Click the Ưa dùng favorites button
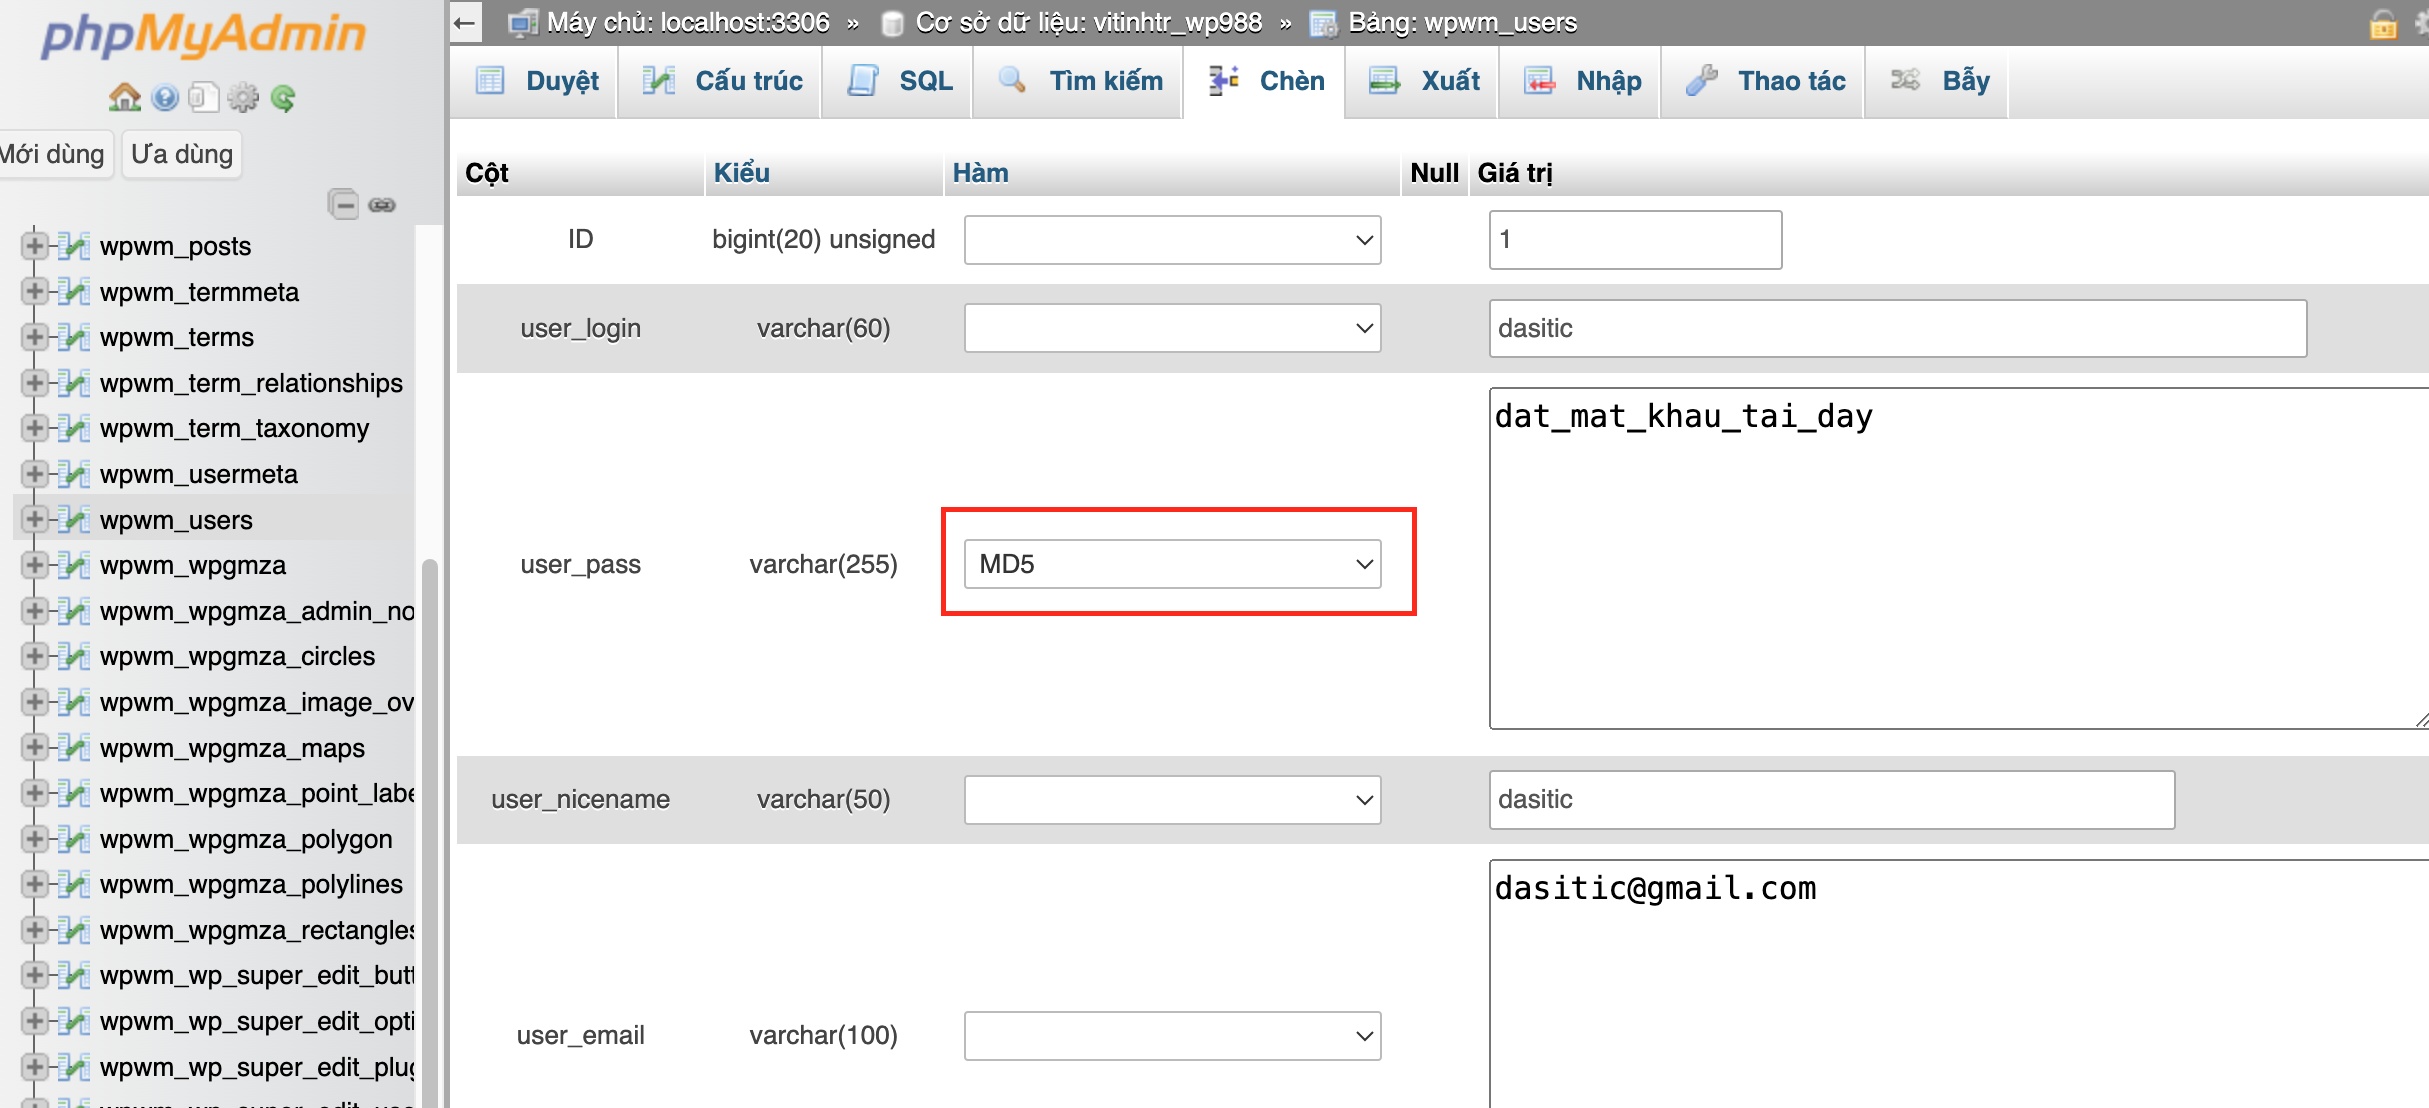 [182, 154]
